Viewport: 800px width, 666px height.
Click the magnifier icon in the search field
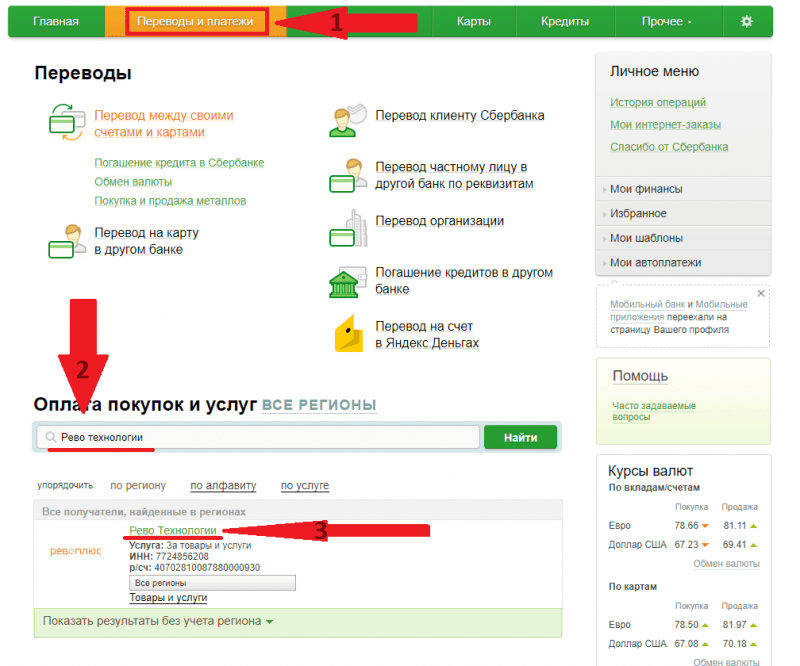pos(51,437)
